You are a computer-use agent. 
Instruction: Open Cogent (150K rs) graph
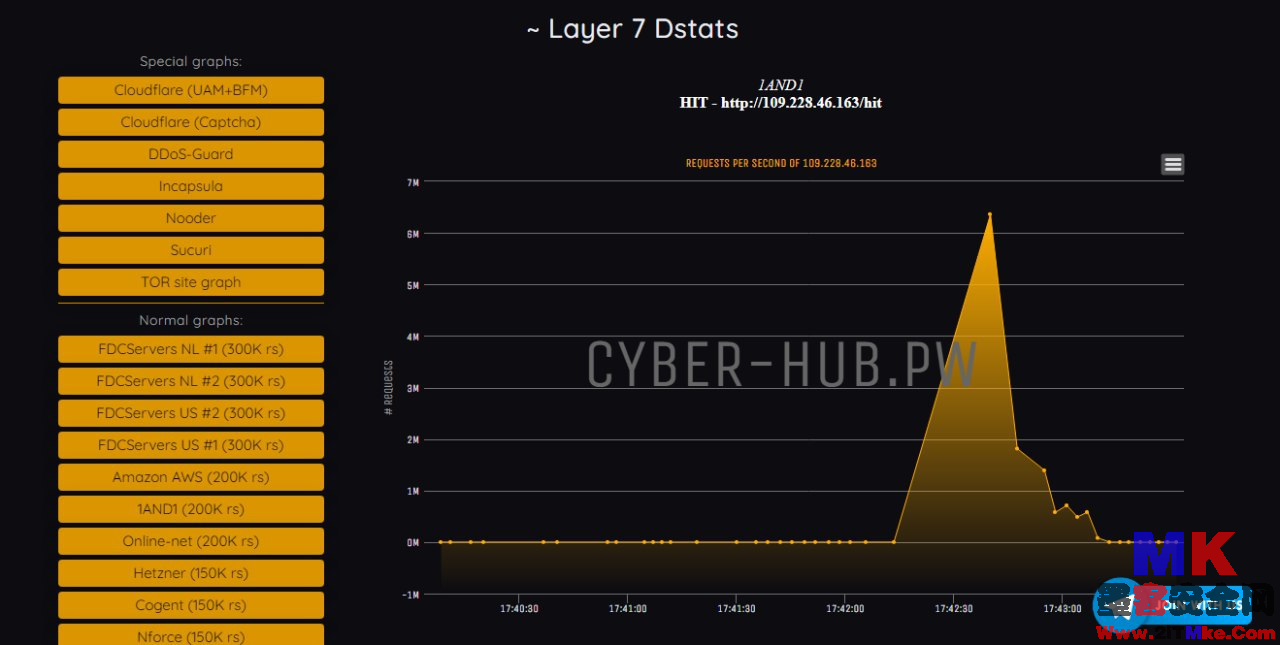191,605
